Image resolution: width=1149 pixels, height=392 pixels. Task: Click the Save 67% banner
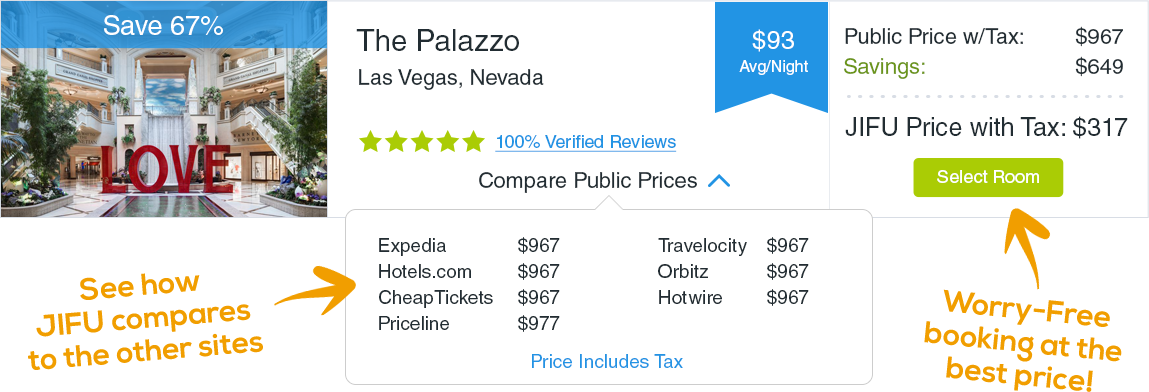tap(163, 25)
